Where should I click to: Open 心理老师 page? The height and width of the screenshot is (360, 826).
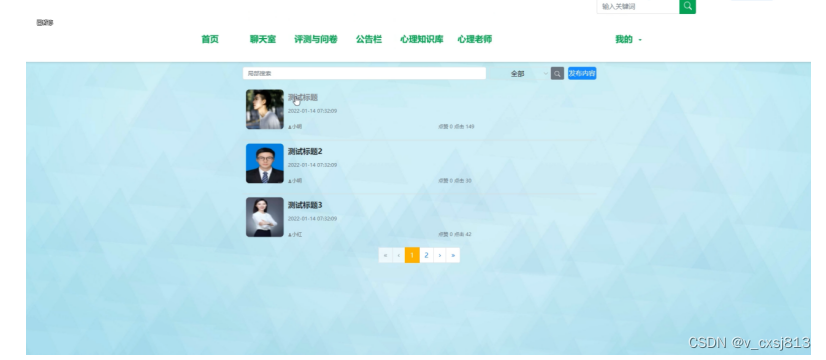(x=475, y=39)
